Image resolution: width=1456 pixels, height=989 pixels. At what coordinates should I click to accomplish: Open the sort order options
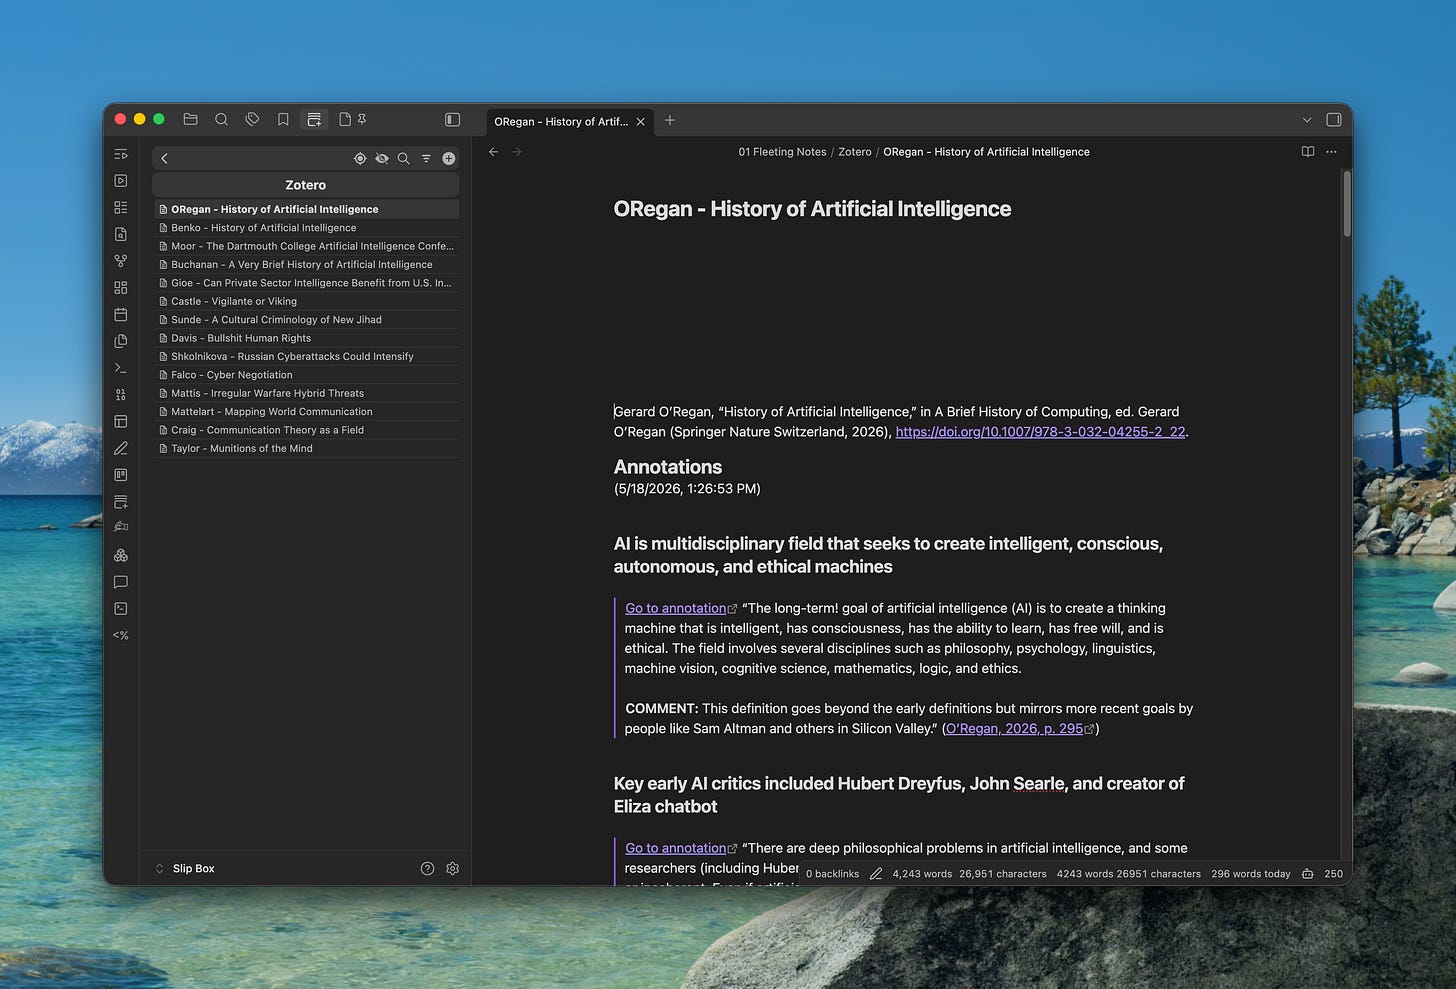click(426, 158)
